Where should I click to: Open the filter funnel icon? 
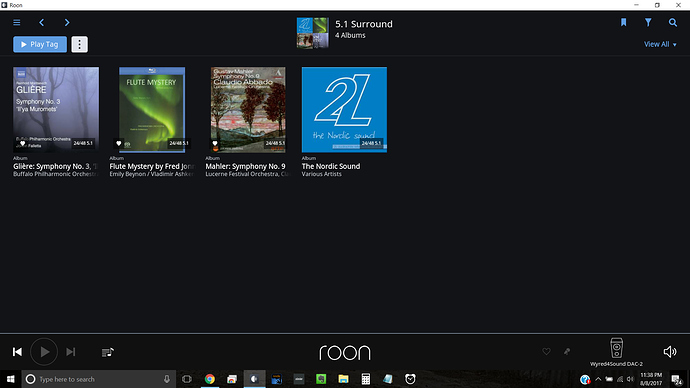648,22
